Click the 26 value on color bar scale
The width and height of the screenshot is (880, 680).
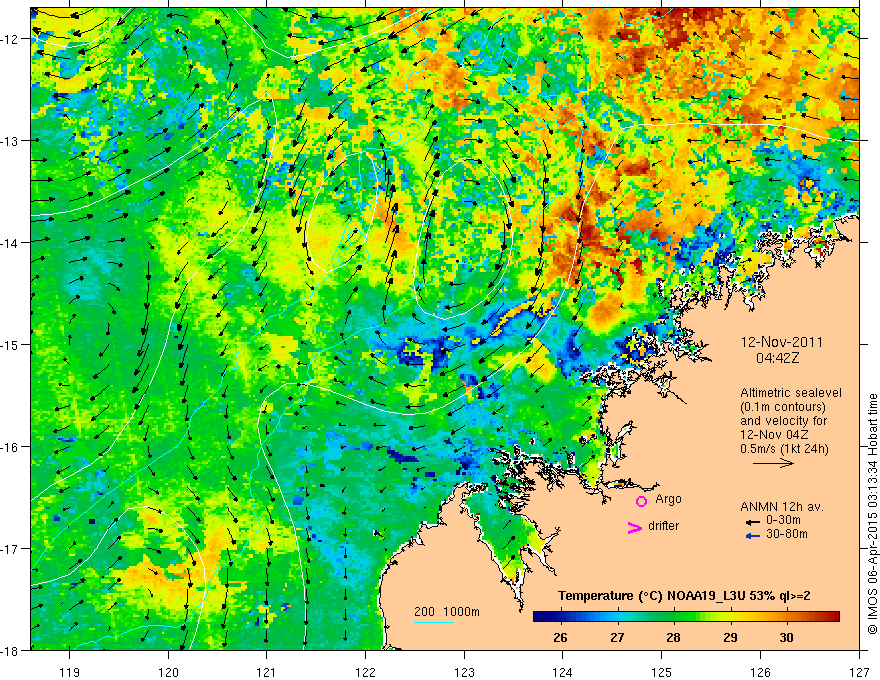(560, 637)
